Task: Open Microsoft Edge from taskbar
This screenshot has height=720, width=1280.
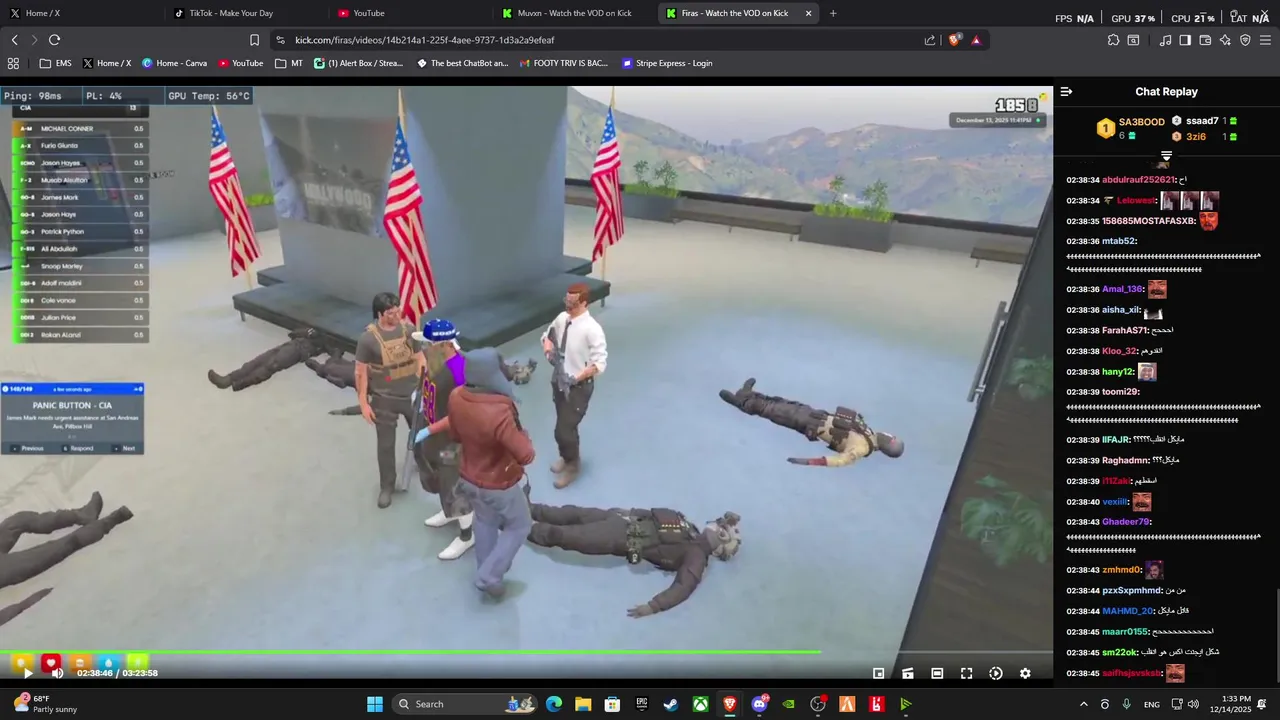Action: click(x=554, y=704)
